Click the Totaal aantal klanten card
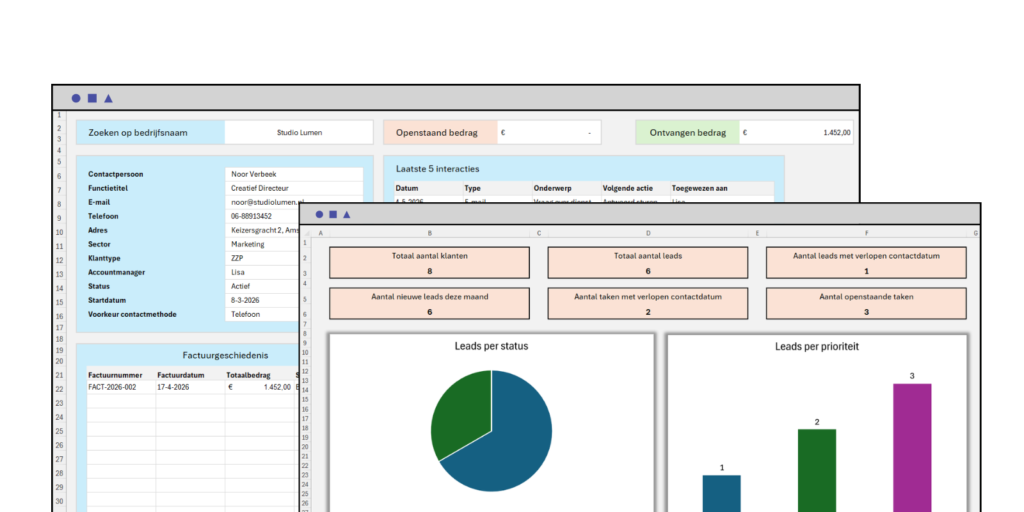The height and width of the screenshot is (512, 1024). coord(429,263)
